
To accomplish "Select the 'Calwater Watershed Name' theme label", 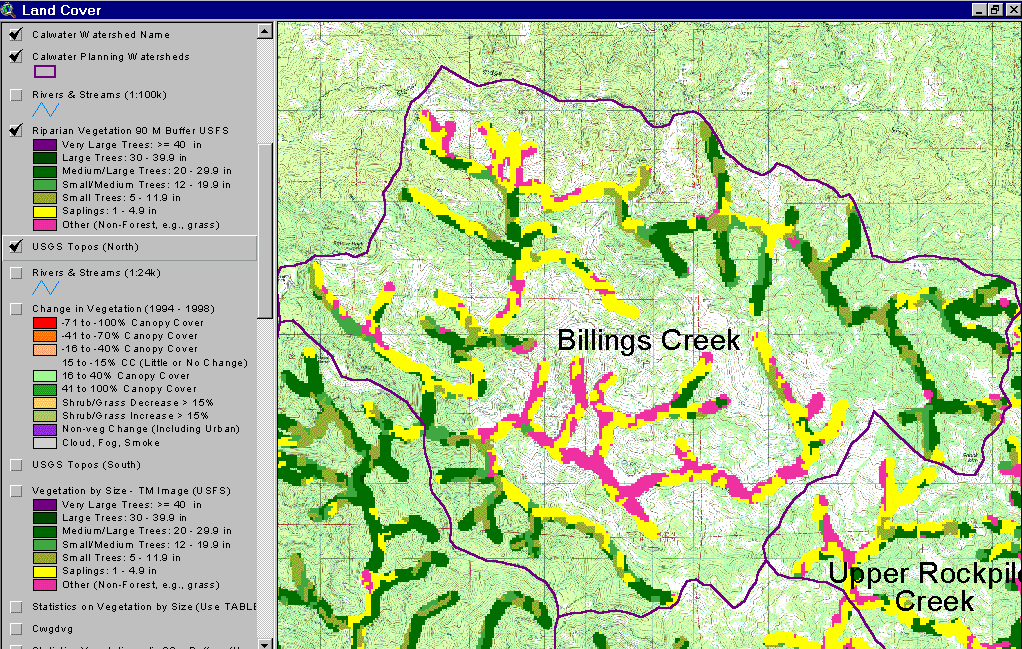I will point(101,35).
